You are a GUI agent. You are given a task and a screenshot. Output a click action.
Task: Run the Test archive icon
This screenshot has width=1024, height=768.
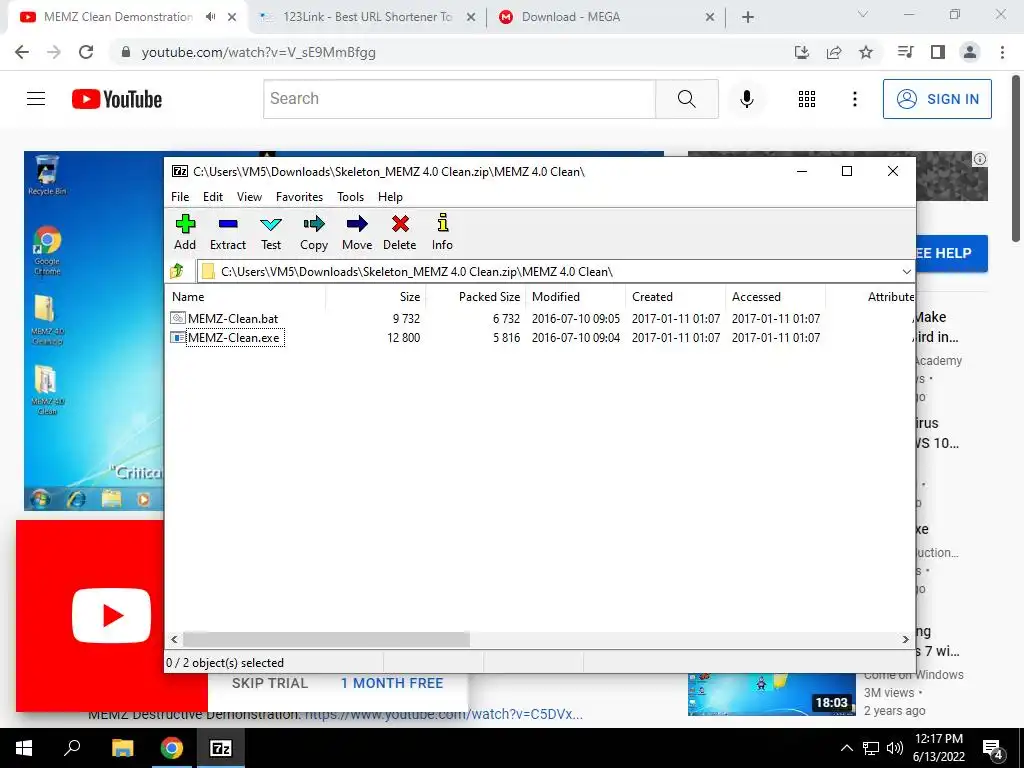(271, 232)
